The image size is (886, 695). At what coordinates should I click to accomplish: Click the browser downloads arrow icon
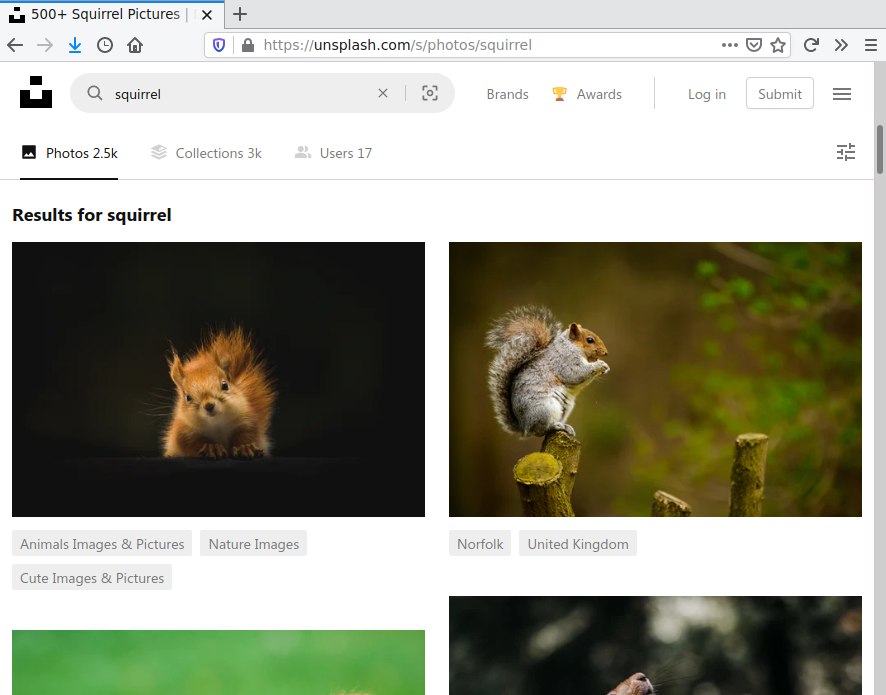(75, 45)
